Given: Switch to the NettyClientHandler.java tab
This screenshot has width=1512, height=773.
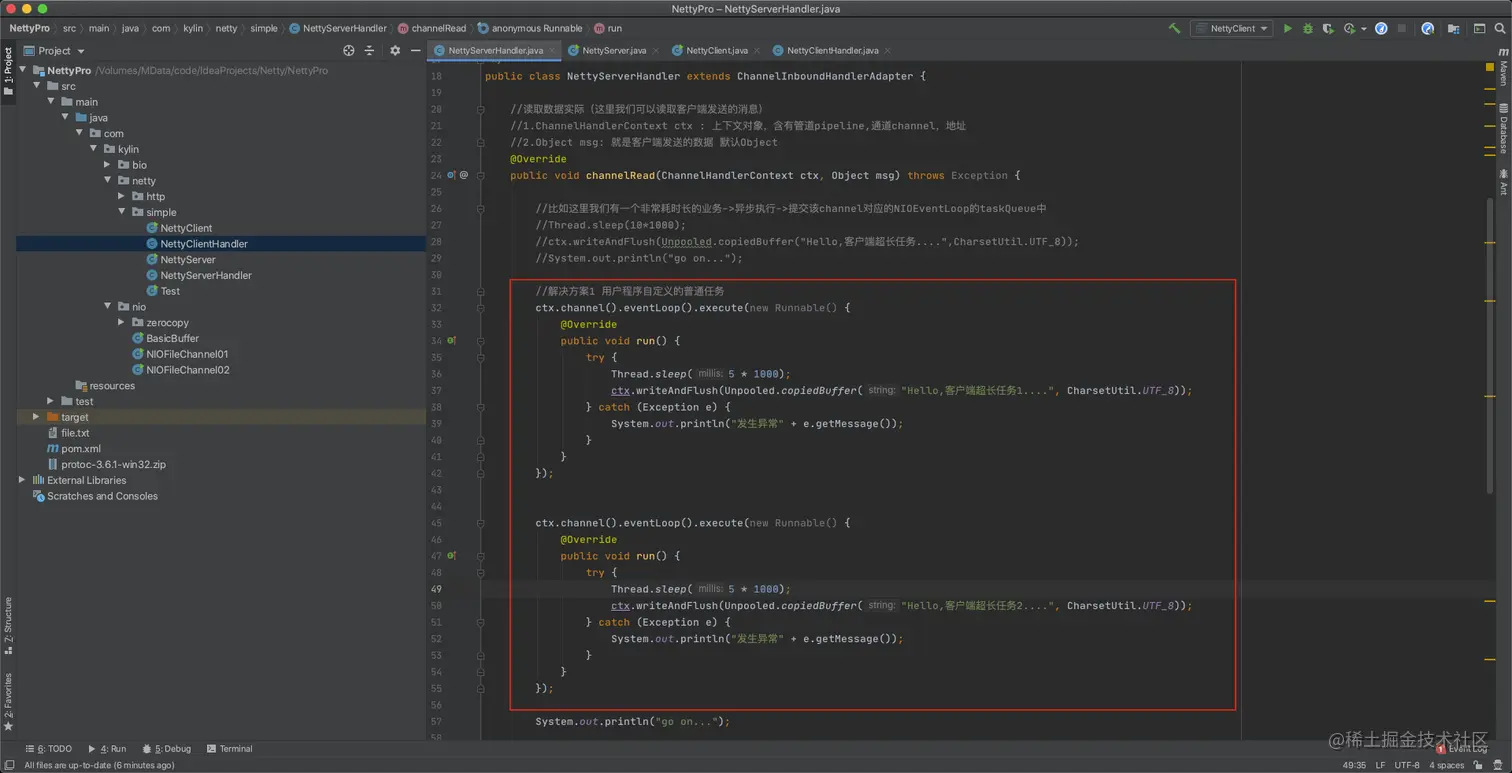Looking at the screenshot, I should (831, 50).
